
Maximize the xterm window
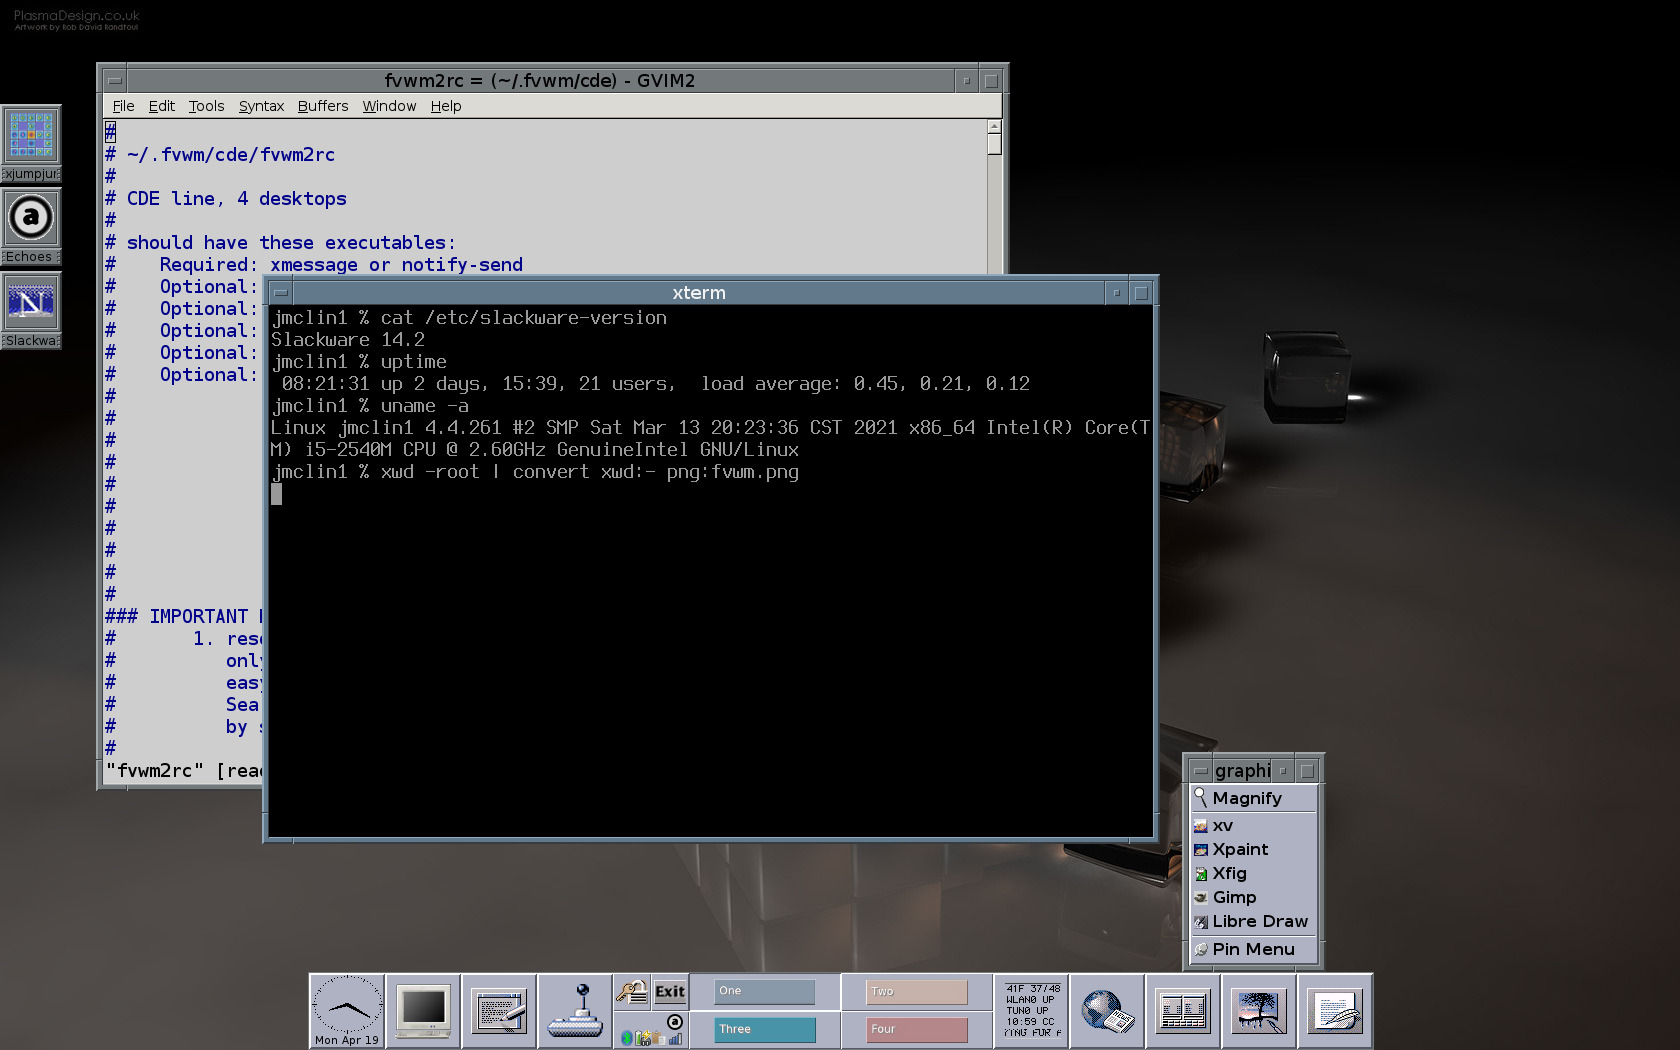[x=1141, y=293]
